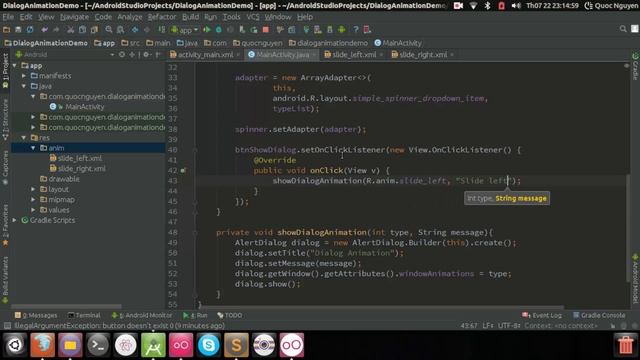Open the Event Log

542,315
